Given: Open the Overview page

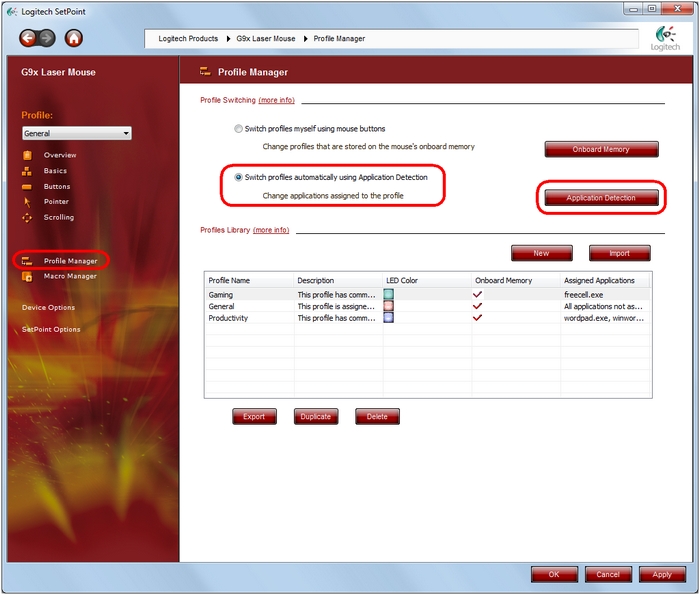Looking at the screenshot, I should [60, 155].
